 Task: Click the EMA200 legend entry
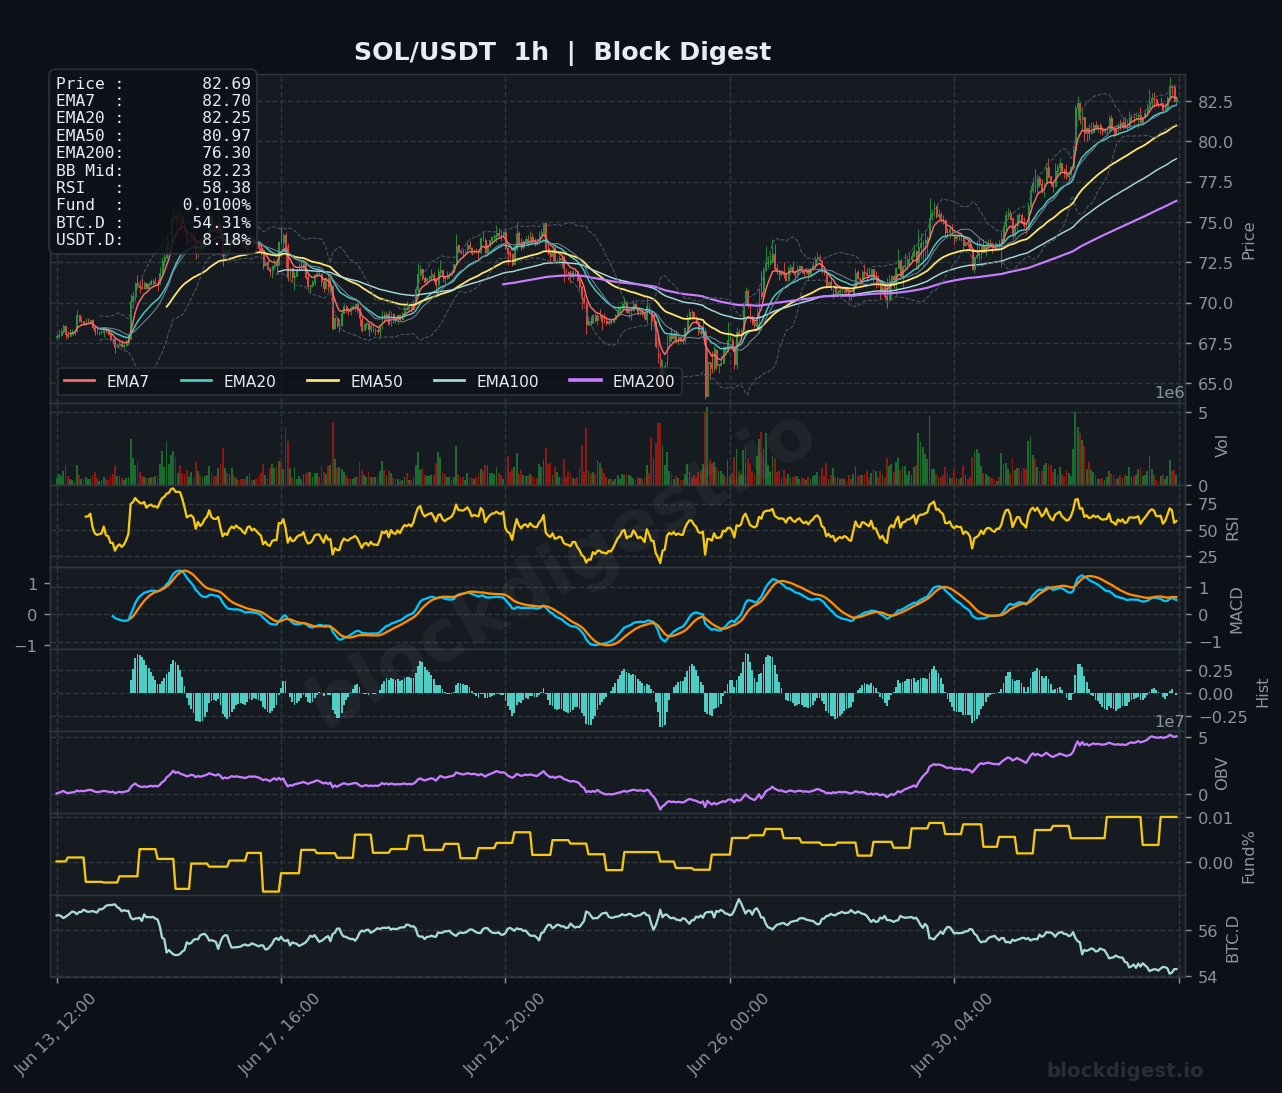[622, 381]
